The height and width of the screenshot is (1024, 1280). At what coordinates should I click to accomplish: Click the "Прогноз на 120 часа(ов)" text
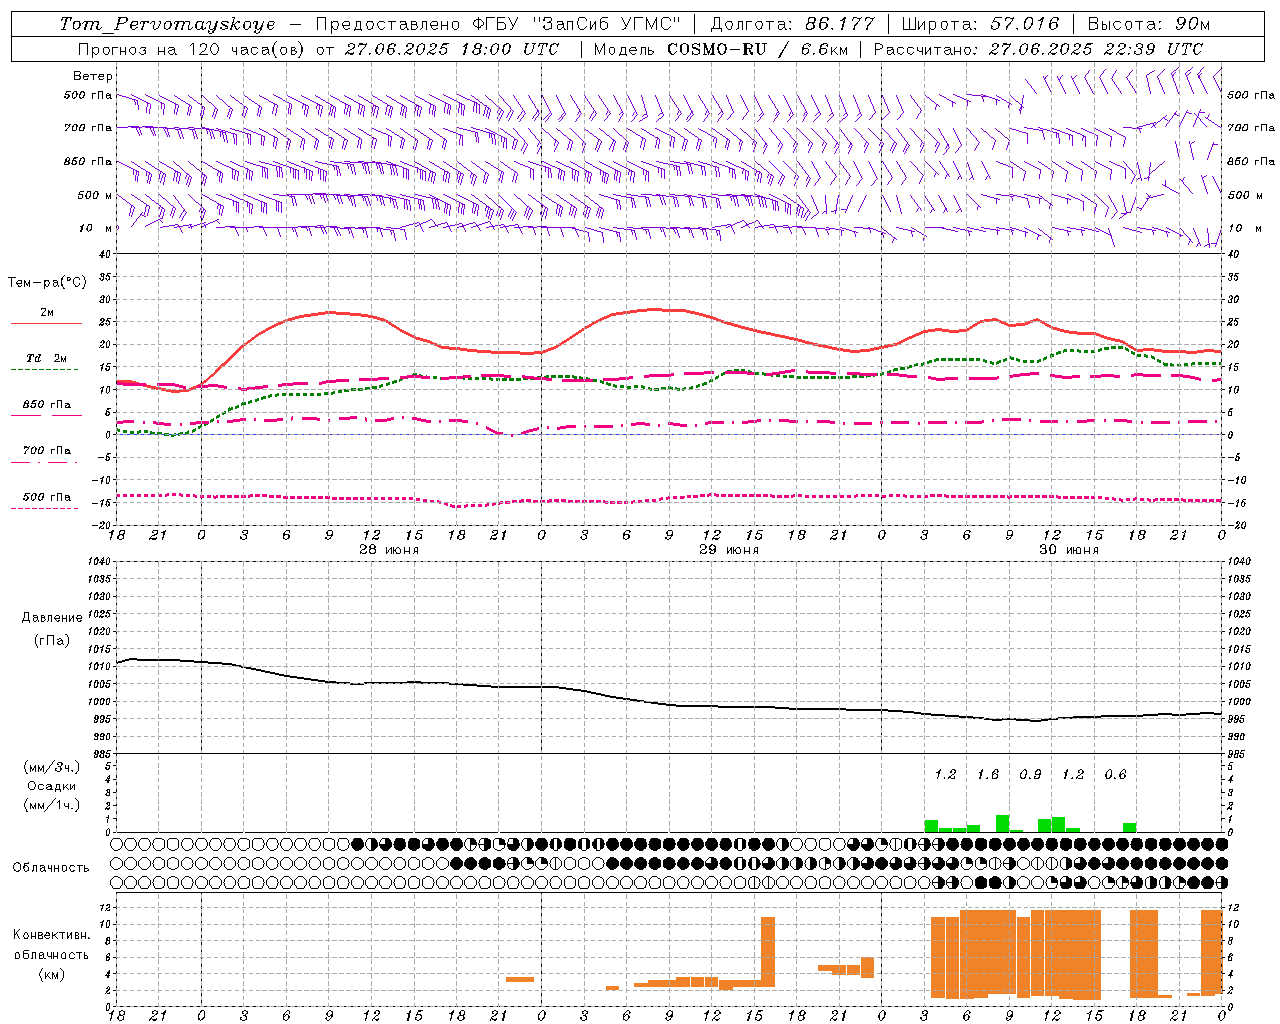click(x=192, y=49)
